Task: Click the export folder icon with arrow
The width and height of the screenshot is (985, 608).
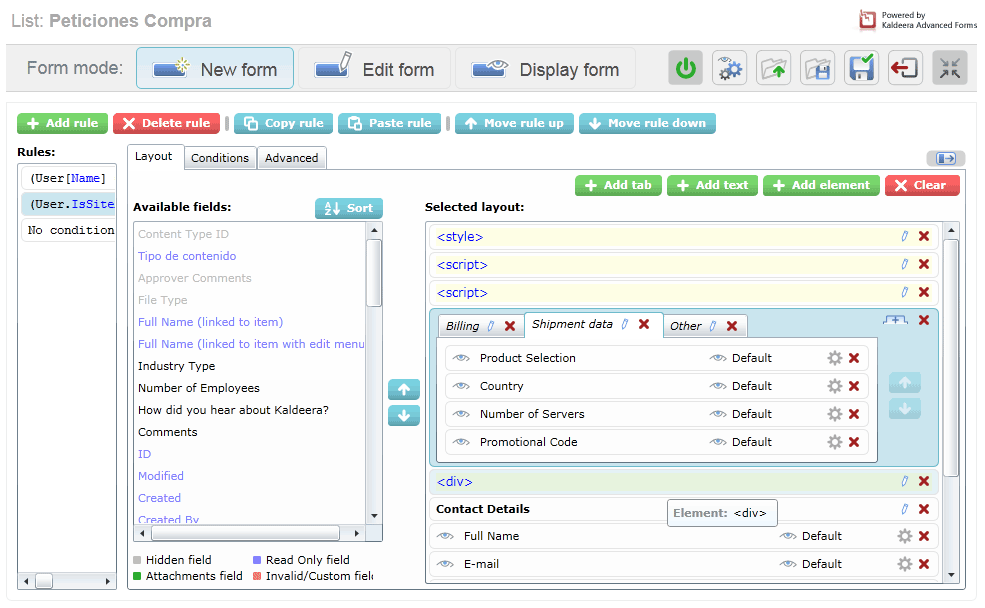Action: 773,68
